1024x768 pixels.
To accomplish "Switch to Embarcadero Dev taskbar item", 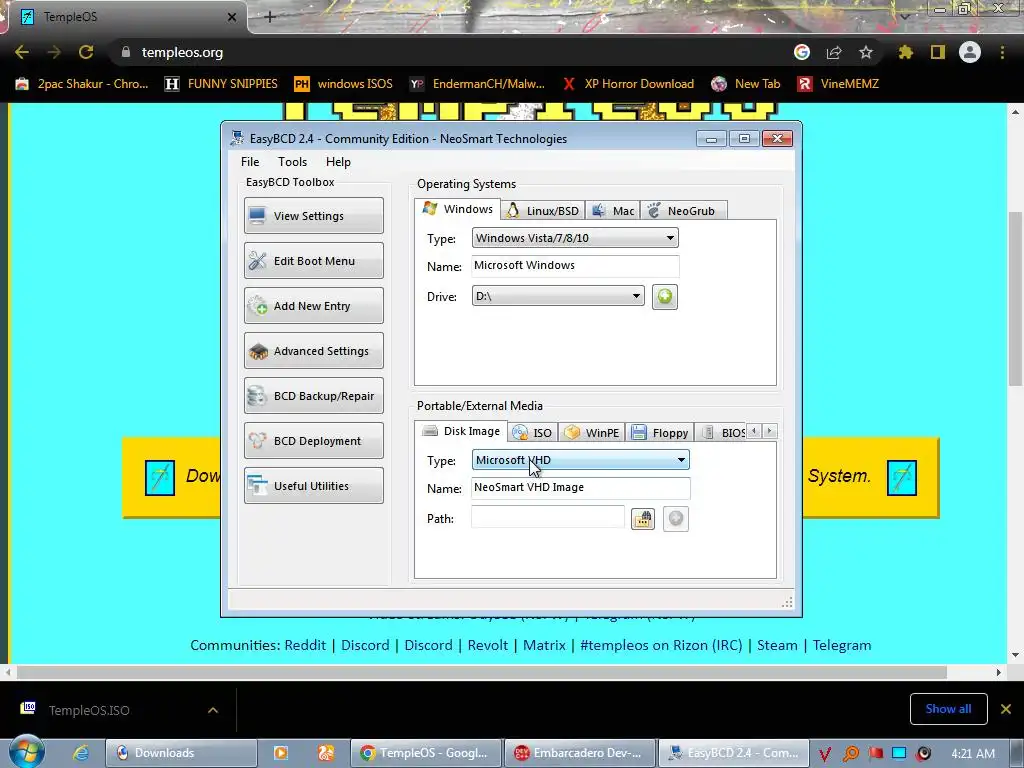I will point(580,753).
